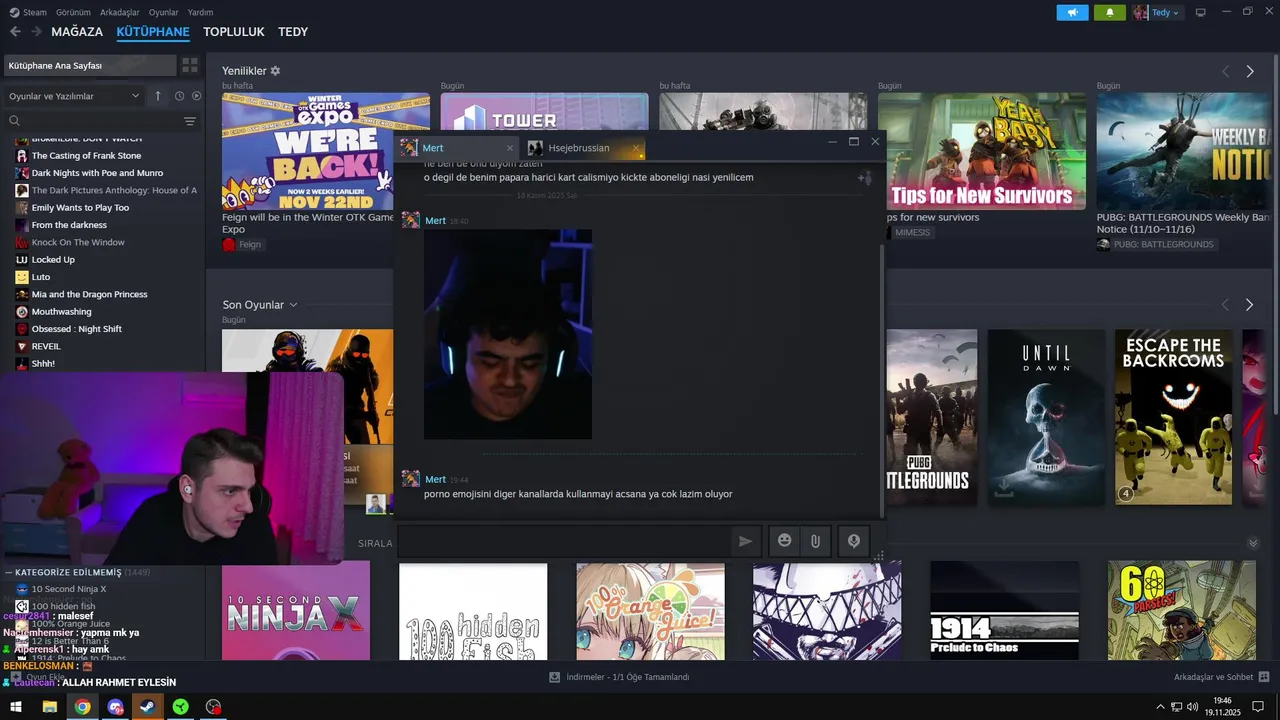Open the shared image in Mert chat
The width and height of the screenshot is (1280, 720).
[508, 334]
